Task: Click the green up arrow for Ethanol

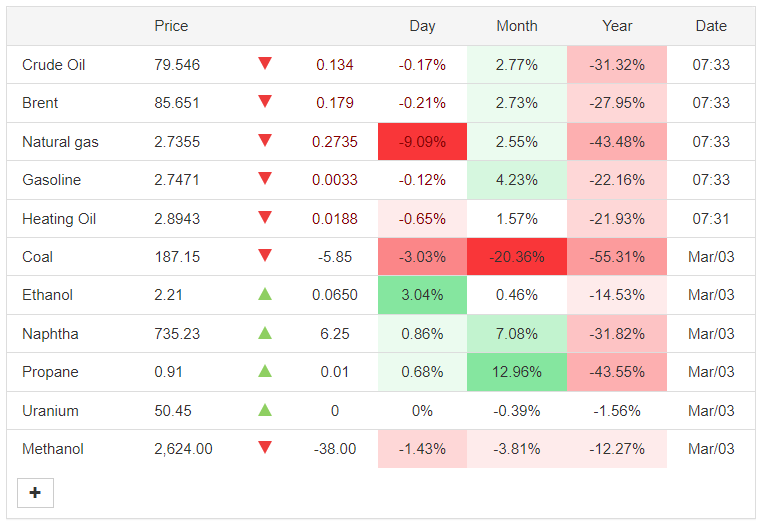Action: pyautogui.click(x=265, y=294)
